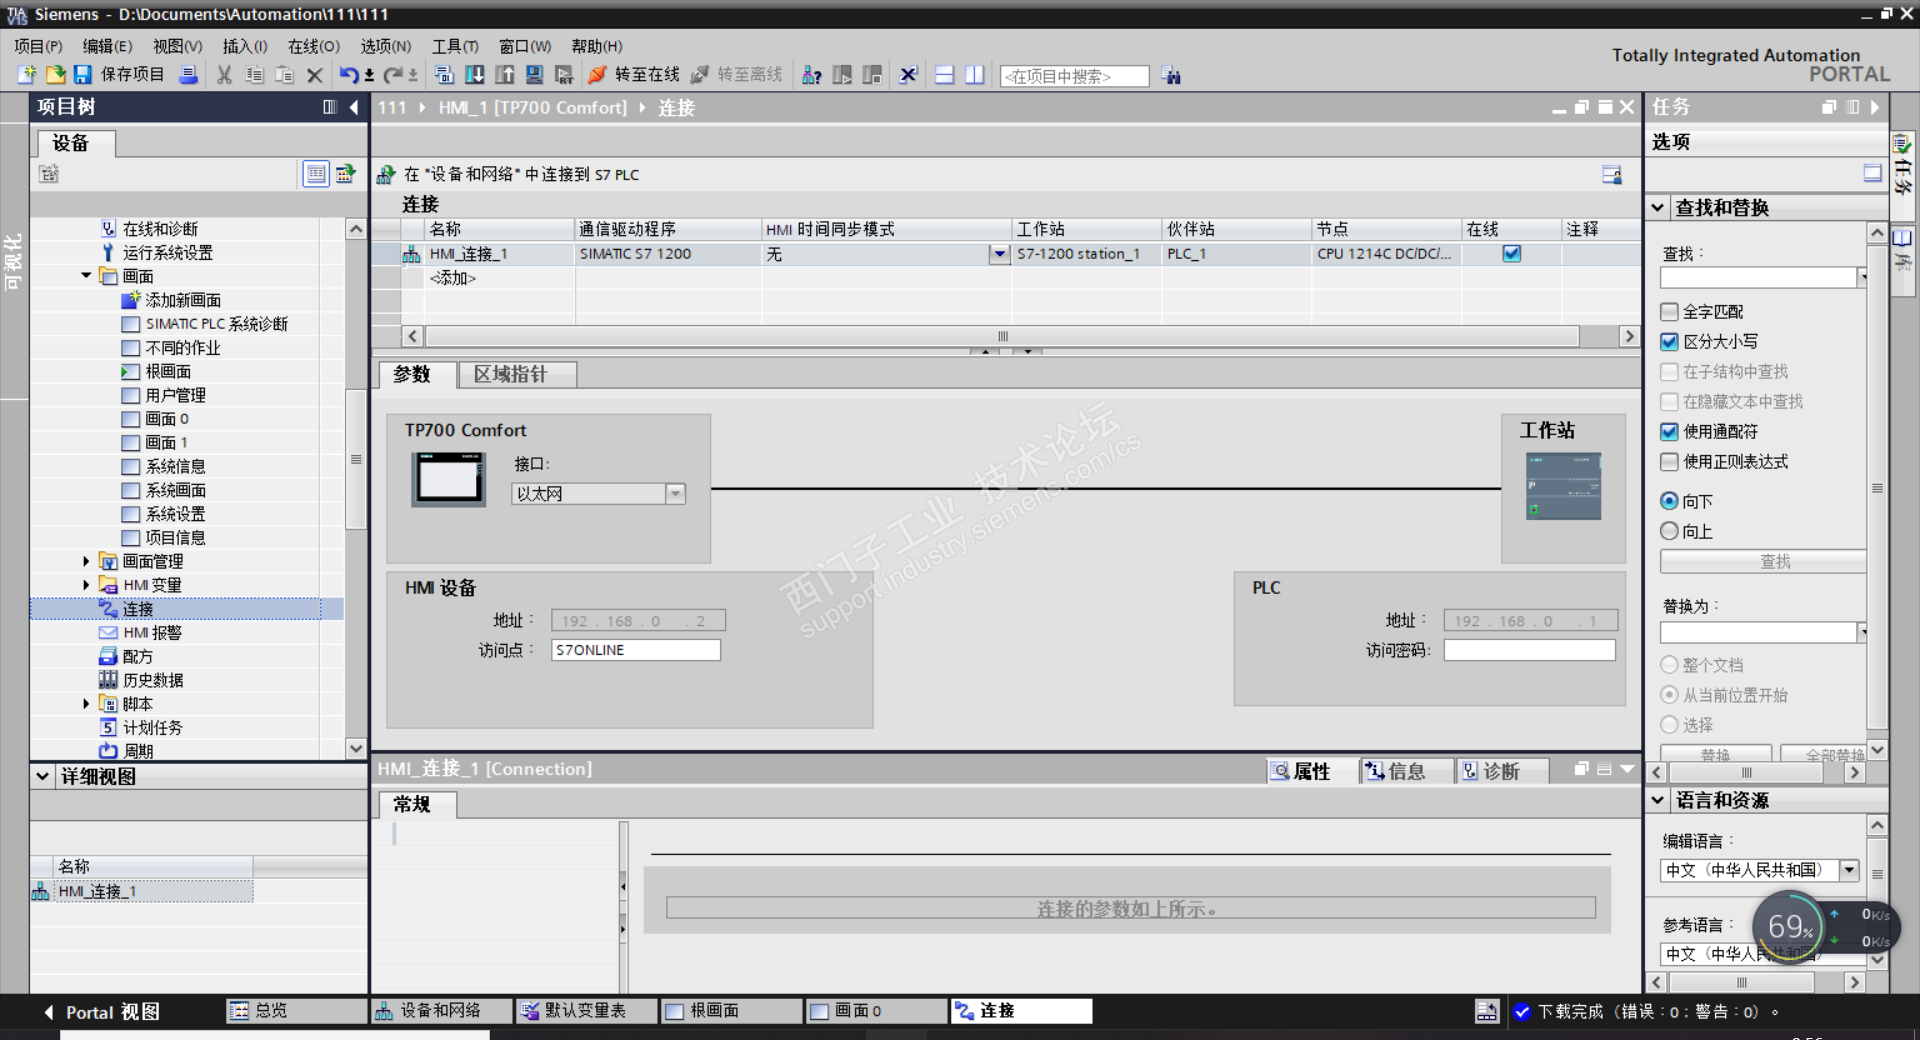This screenshot has height=1040, width=1920.
Task: Collapse the 查找和替换 section
Action: click(x=1658, y=207)
